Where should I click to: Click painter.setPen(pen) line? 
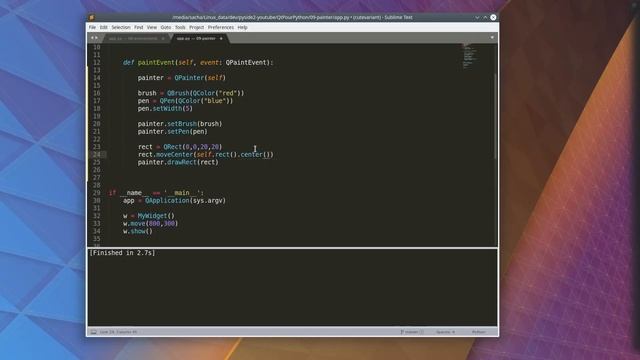tap(173, 131)
